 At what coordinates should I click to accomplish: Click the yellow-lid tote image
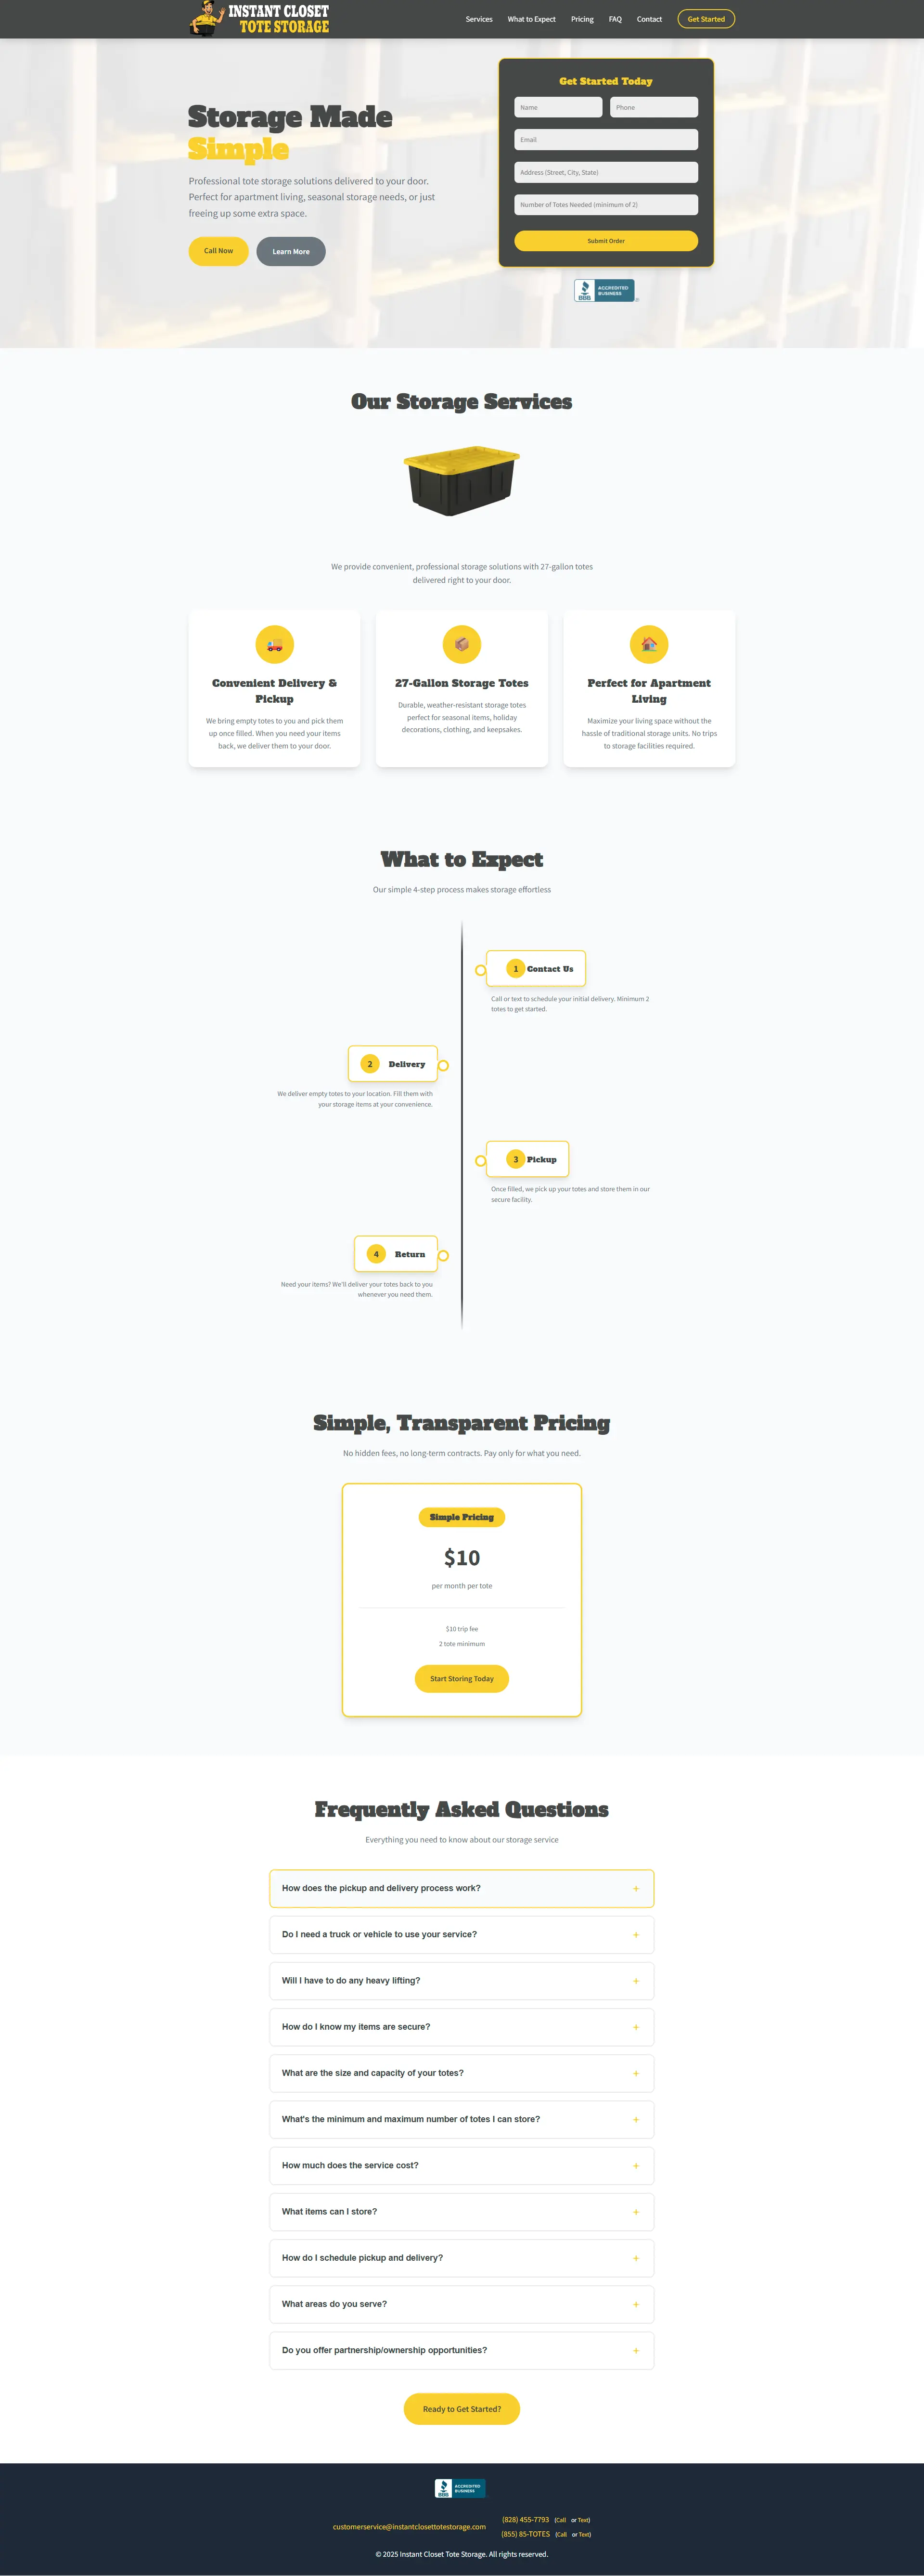[462, 481]
